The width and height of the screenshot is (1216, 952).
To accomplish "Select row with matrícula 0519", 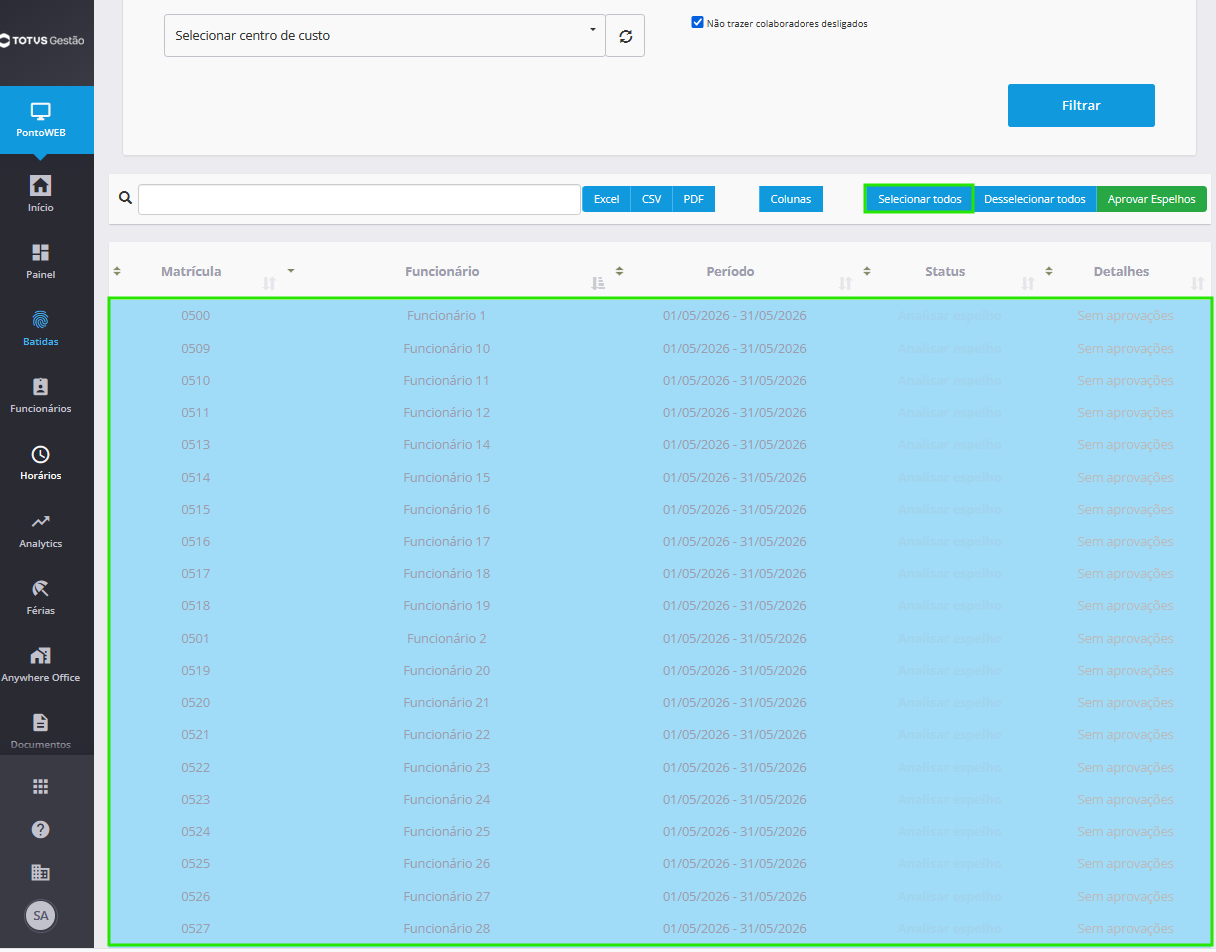I will tap(660, 670).
